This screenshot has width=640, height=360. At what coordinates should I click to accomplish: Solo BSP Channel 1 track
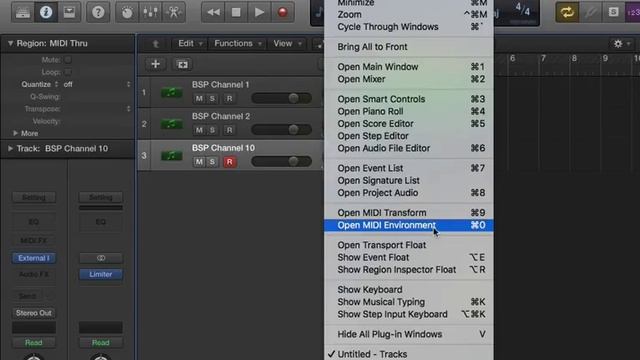coord(212,98)
